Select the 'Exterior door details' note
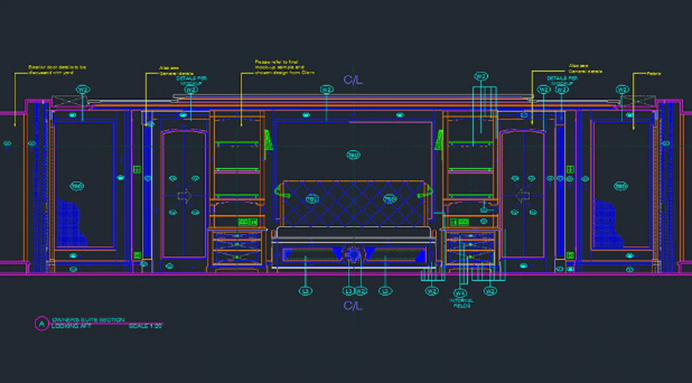 coord(57,70)
